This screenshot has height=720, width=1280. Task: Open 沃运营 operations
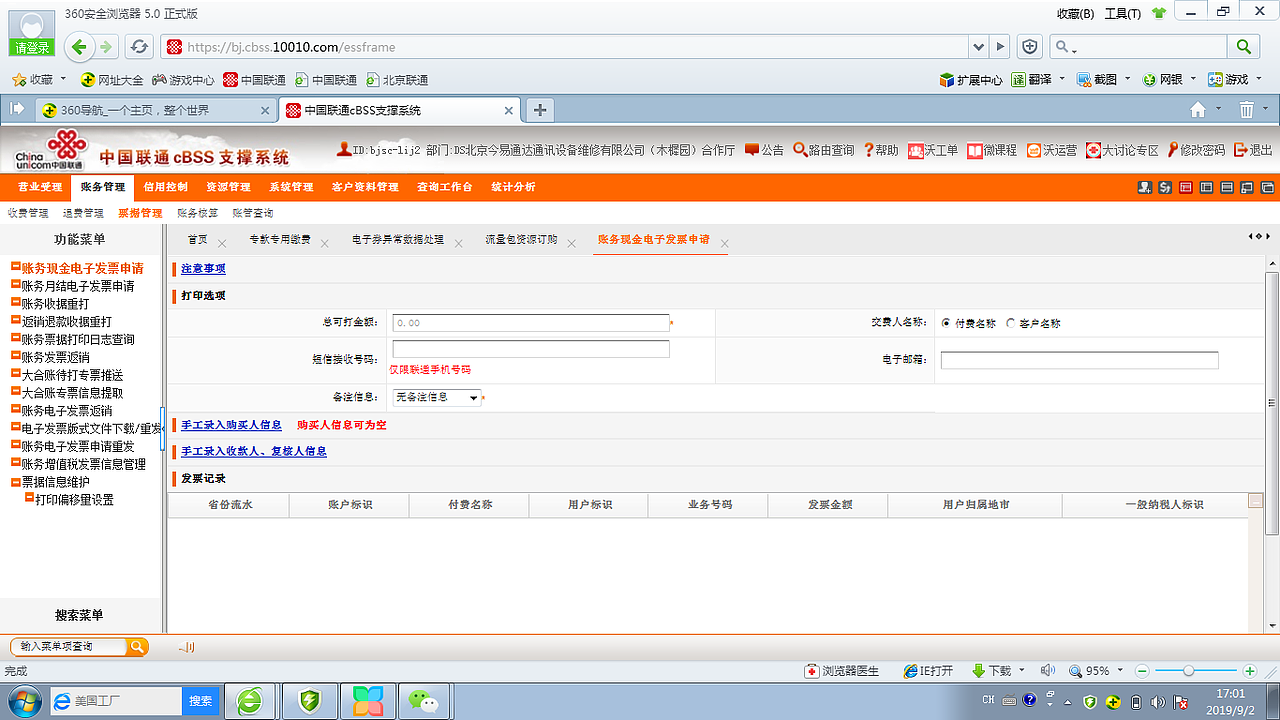click(x=1052, y=150)
